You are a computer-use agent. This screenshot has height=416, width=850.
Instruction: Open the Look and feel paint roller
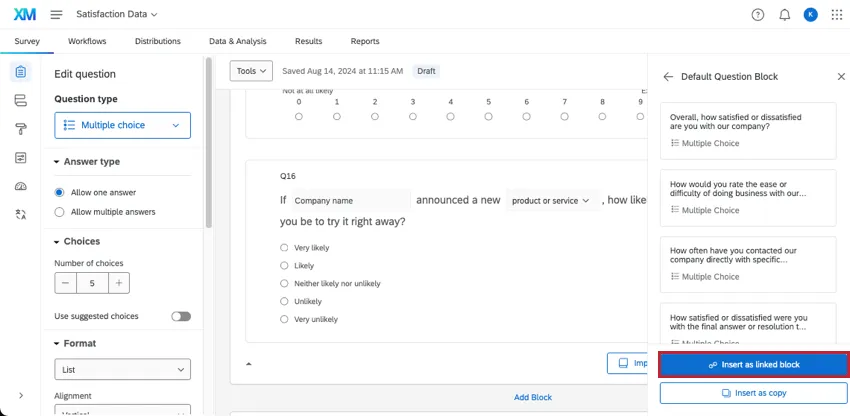coord(21,129)
